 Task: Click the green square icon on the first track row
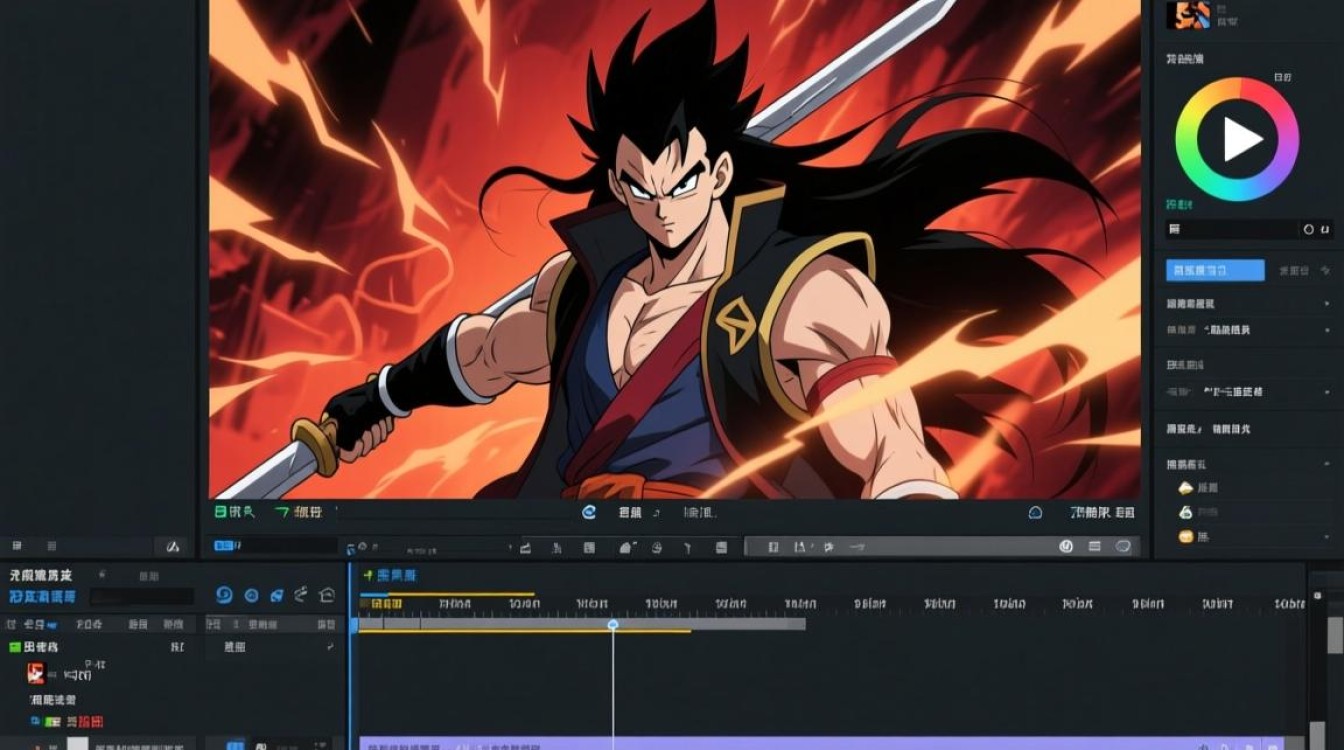[x=15, y=647]
